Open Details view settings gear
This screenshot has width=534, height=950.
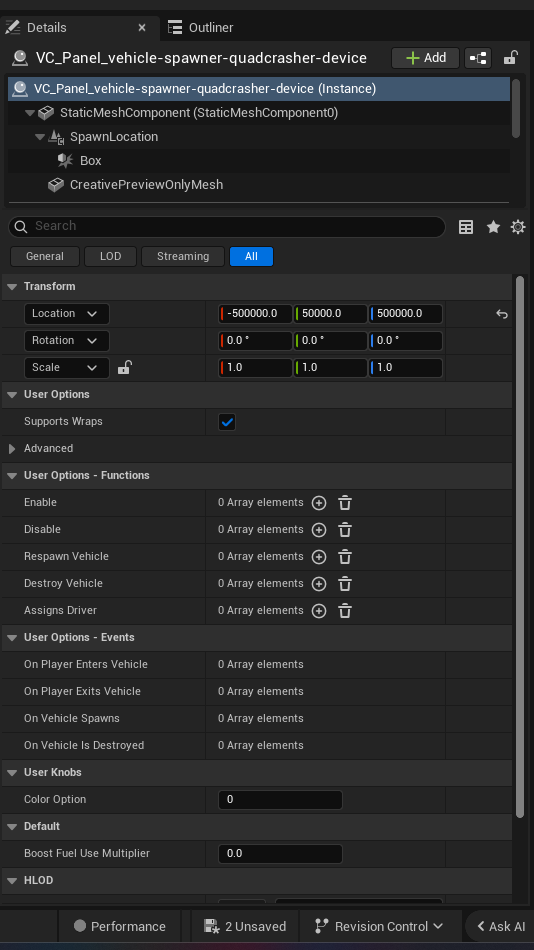(518, 227)
